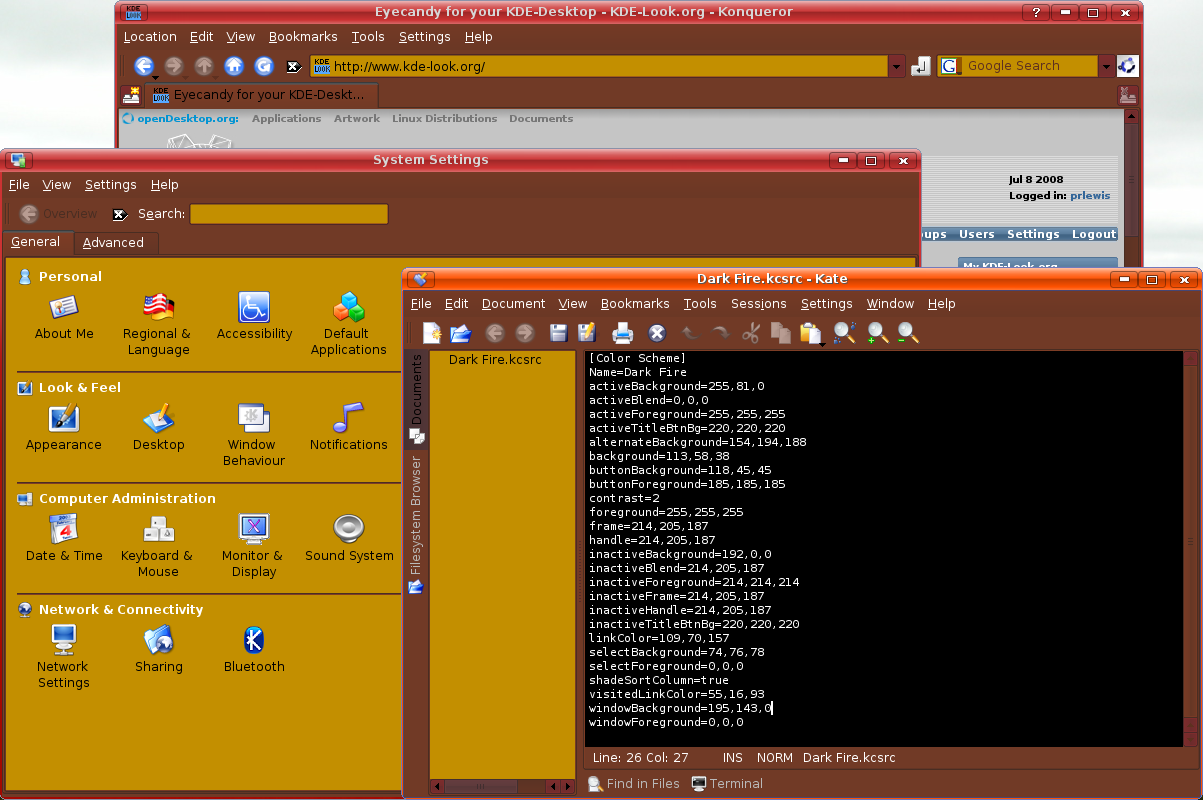The width and height of the screenshot is (1203, 800).
Task: Click the Find in Files button
Action: (634, 784)
